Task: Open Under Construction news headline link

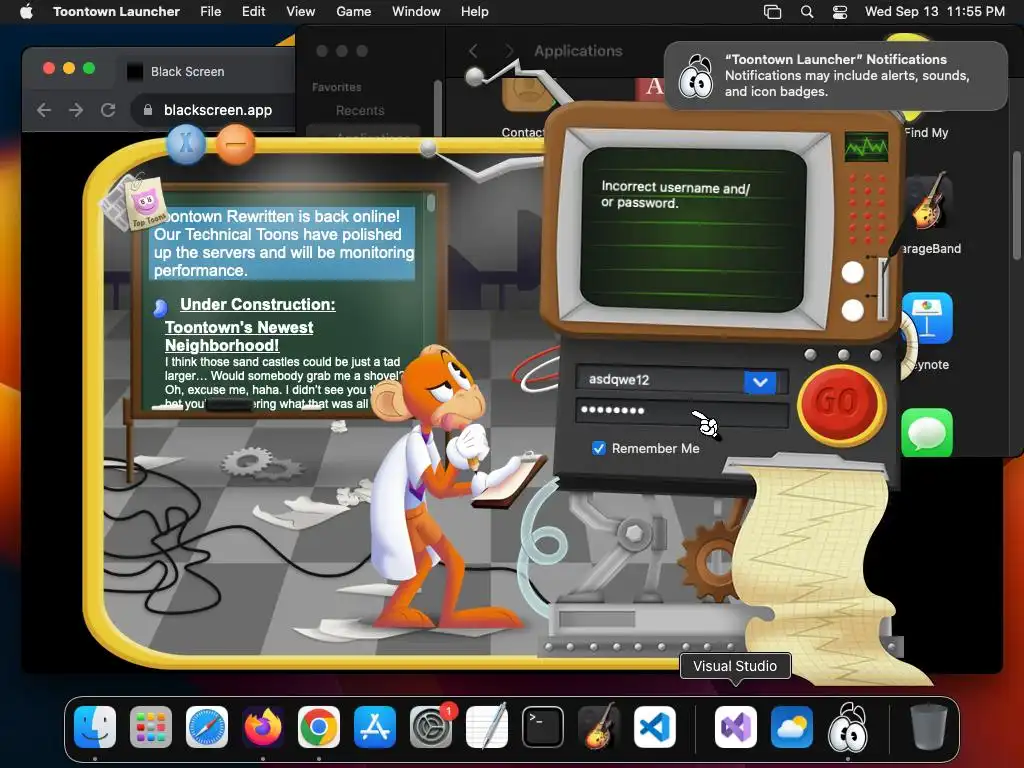Action: click(257, 304)
